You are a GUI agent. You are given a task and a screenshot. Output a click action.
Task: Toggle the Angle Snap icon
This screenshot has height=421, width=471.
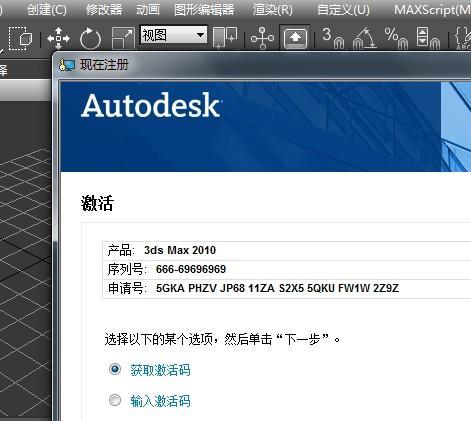[x=365, y=38]
